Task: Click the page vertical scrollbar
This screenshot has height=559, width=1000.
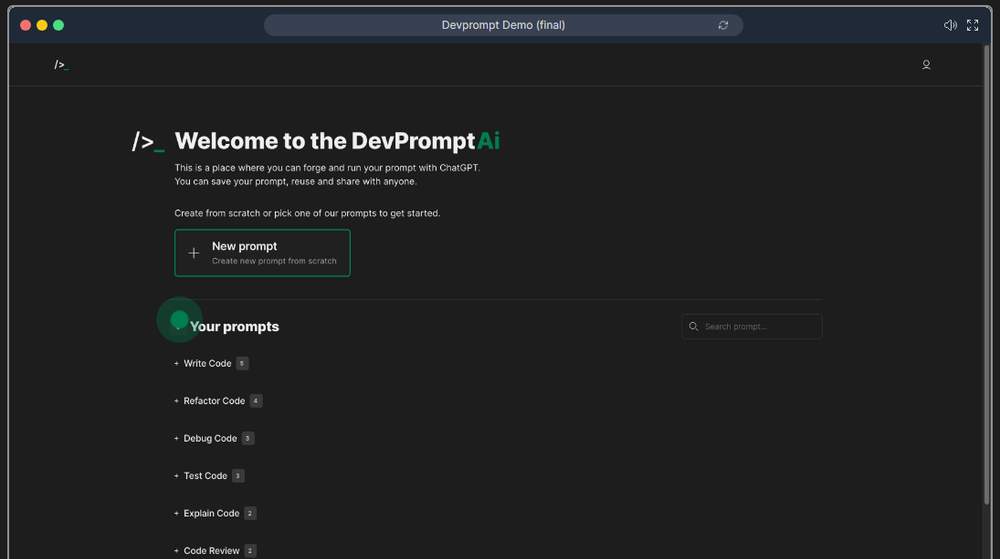Action: point(987,274)
